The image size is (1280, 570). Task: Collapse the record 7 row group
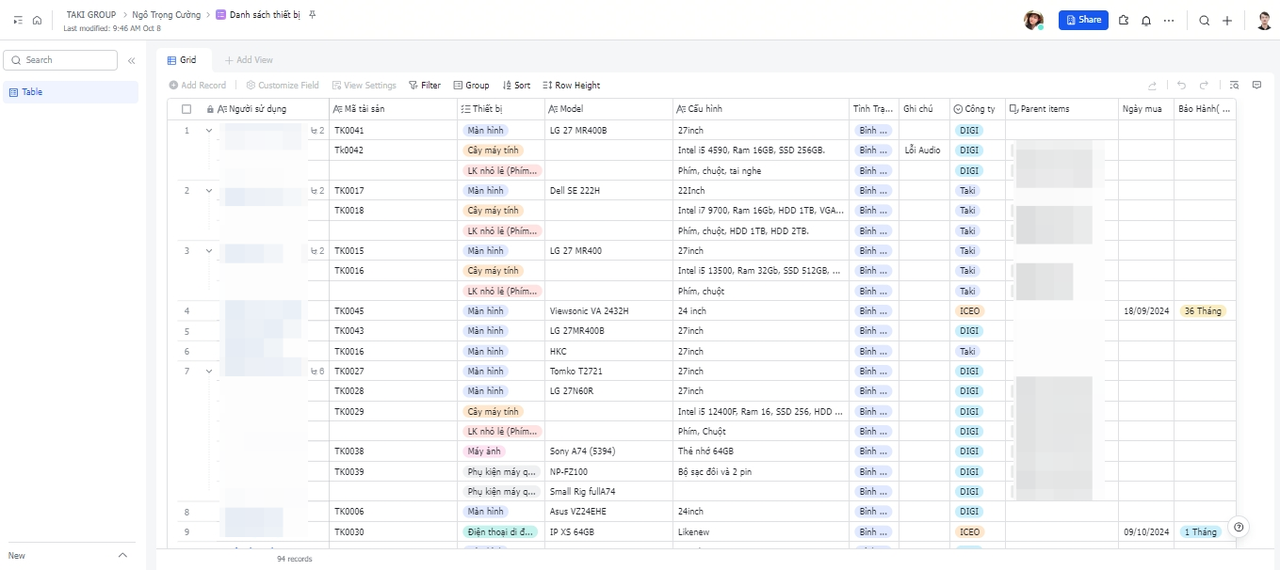click(x=209, y=371)
